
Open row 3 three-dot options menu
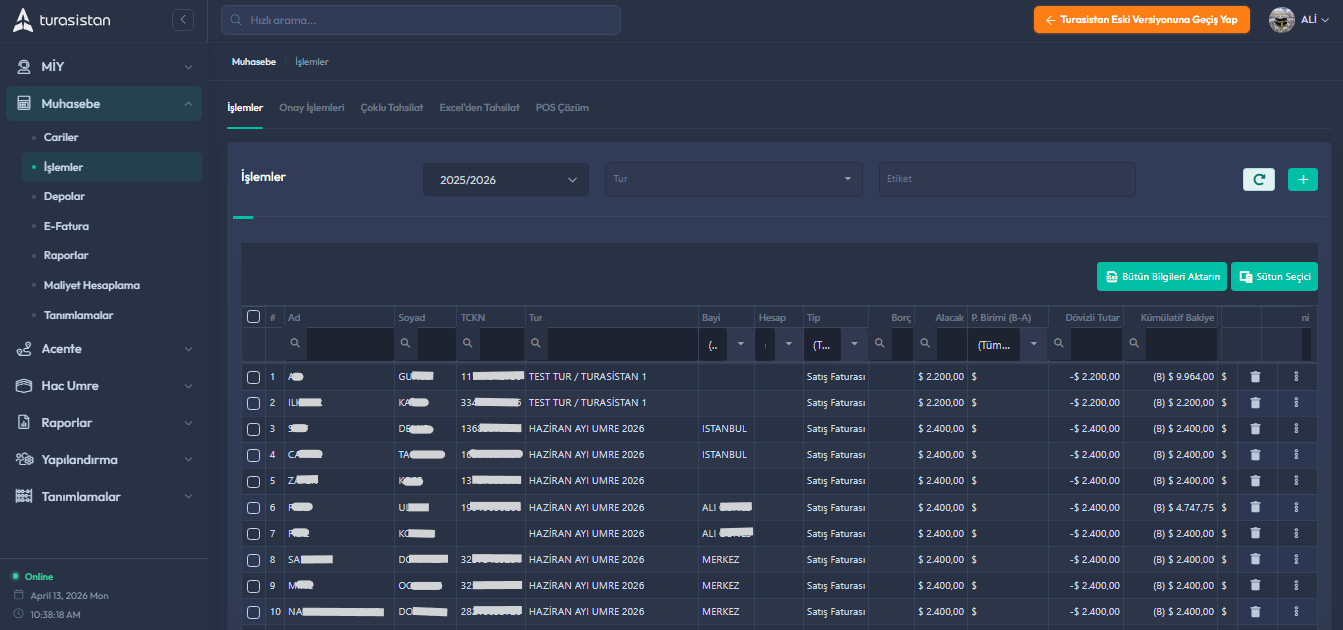pyautogui.click(x=1296, y=429)
